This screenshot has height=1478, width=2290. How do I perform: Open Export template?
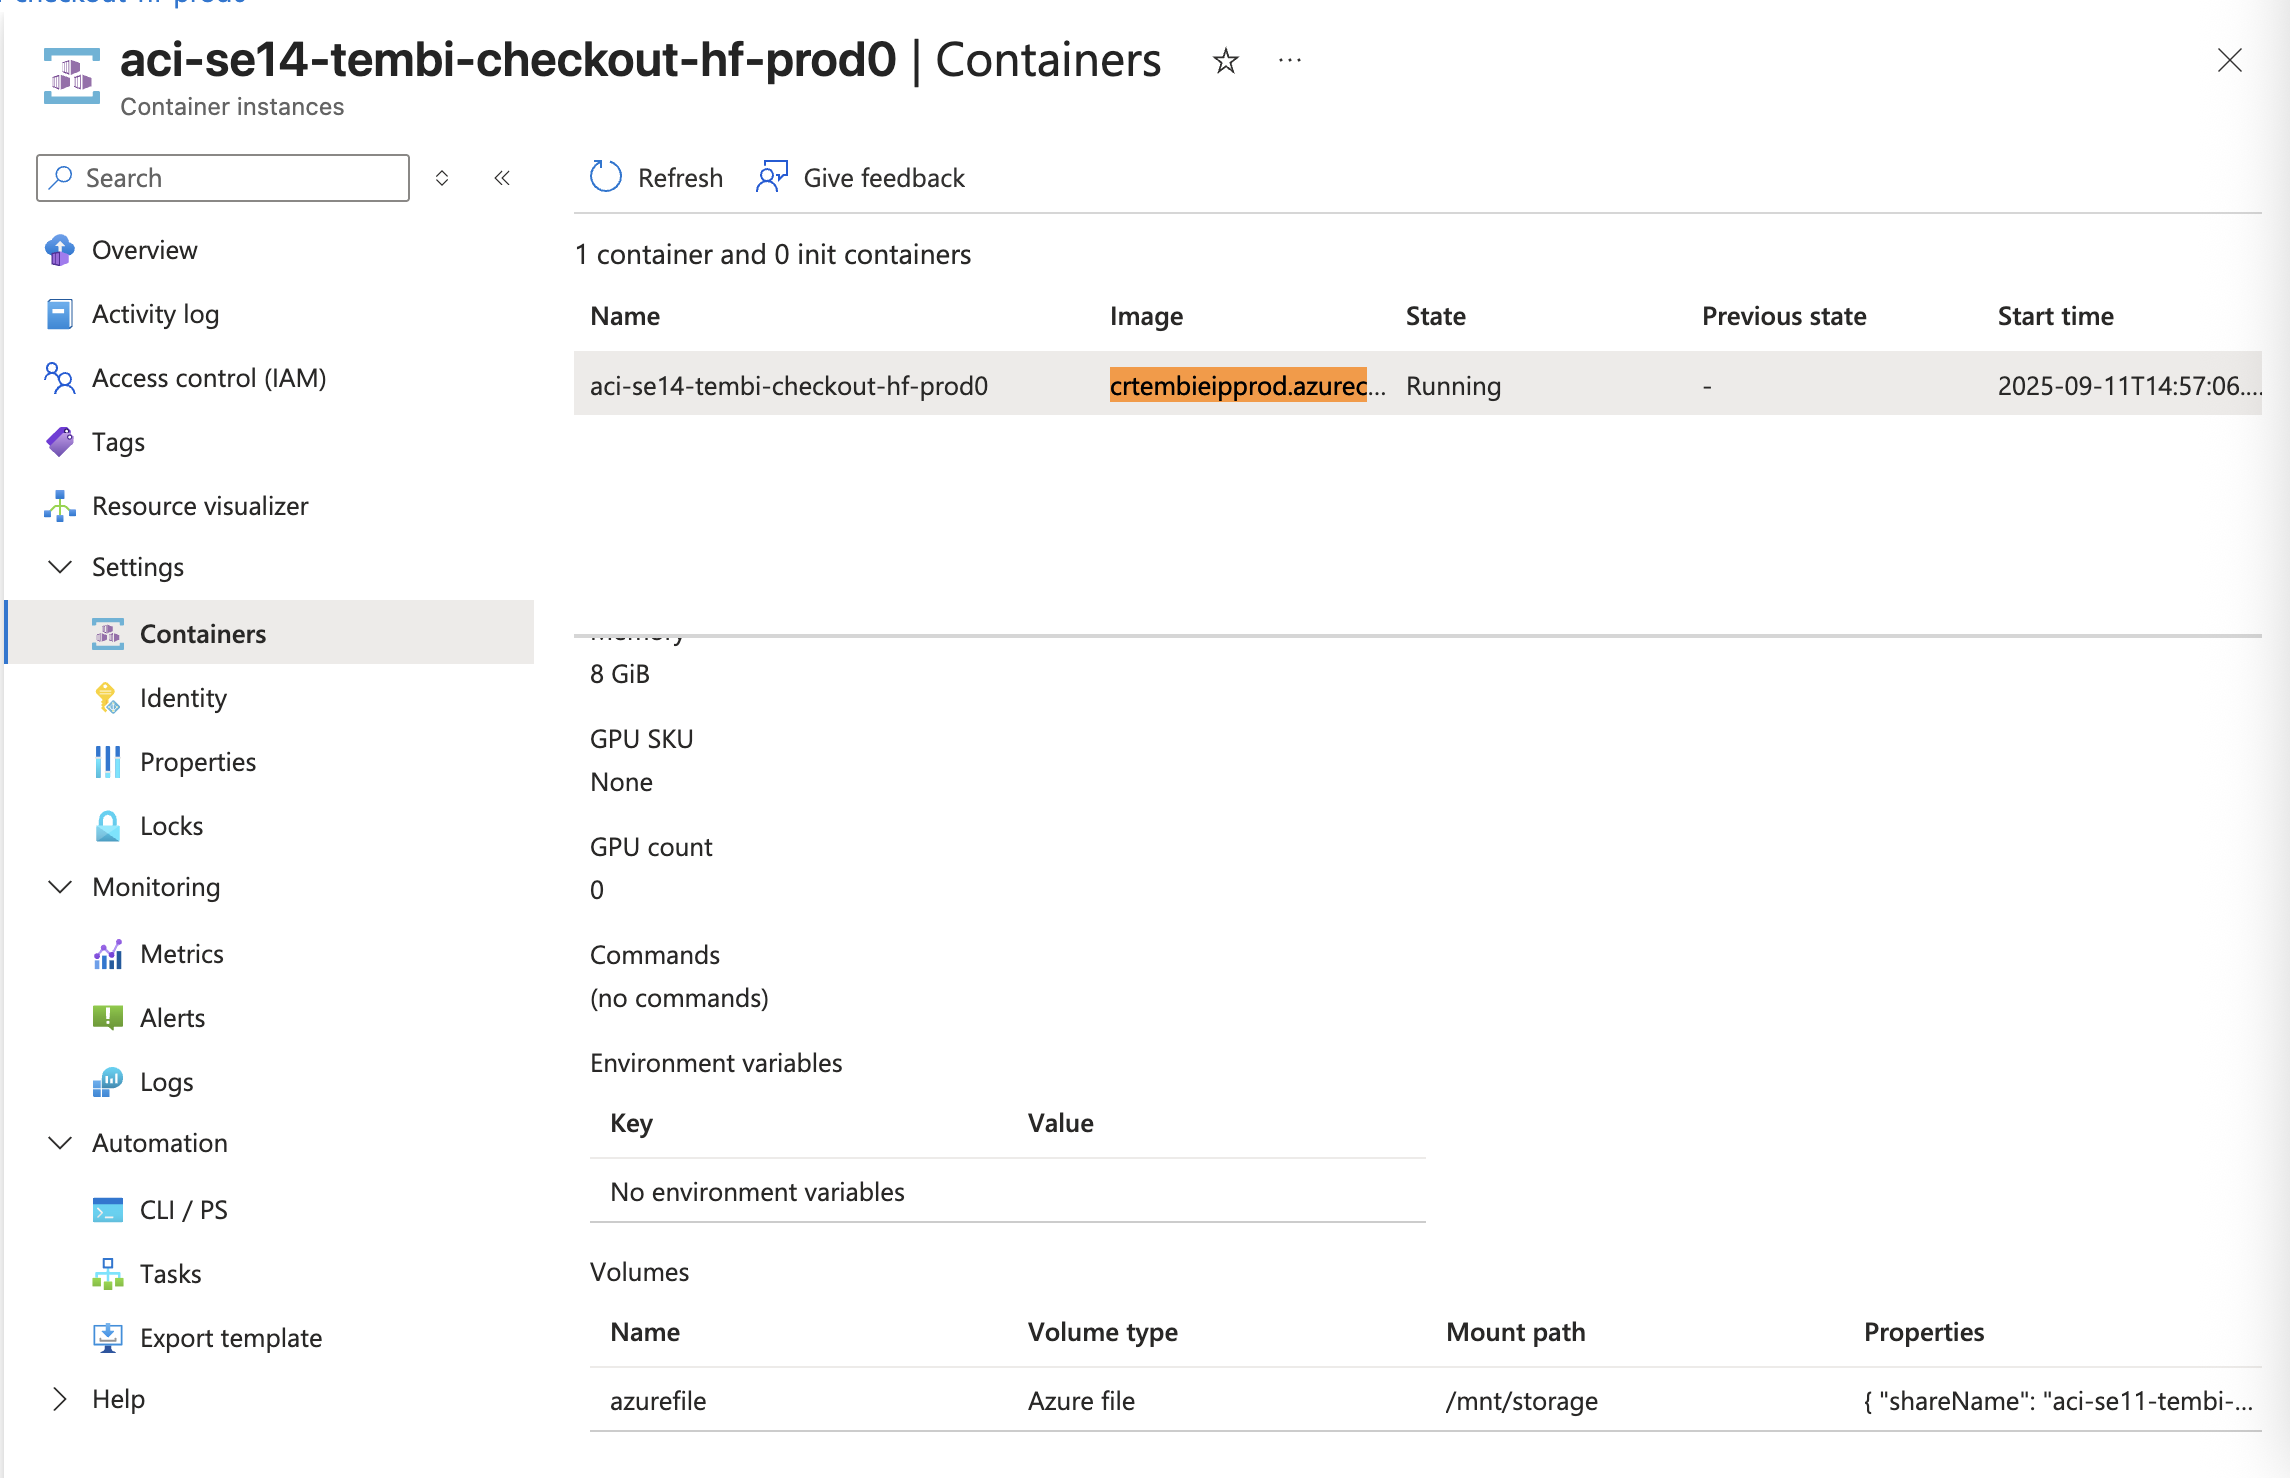pyautogui.click(x=230, y=1338)
